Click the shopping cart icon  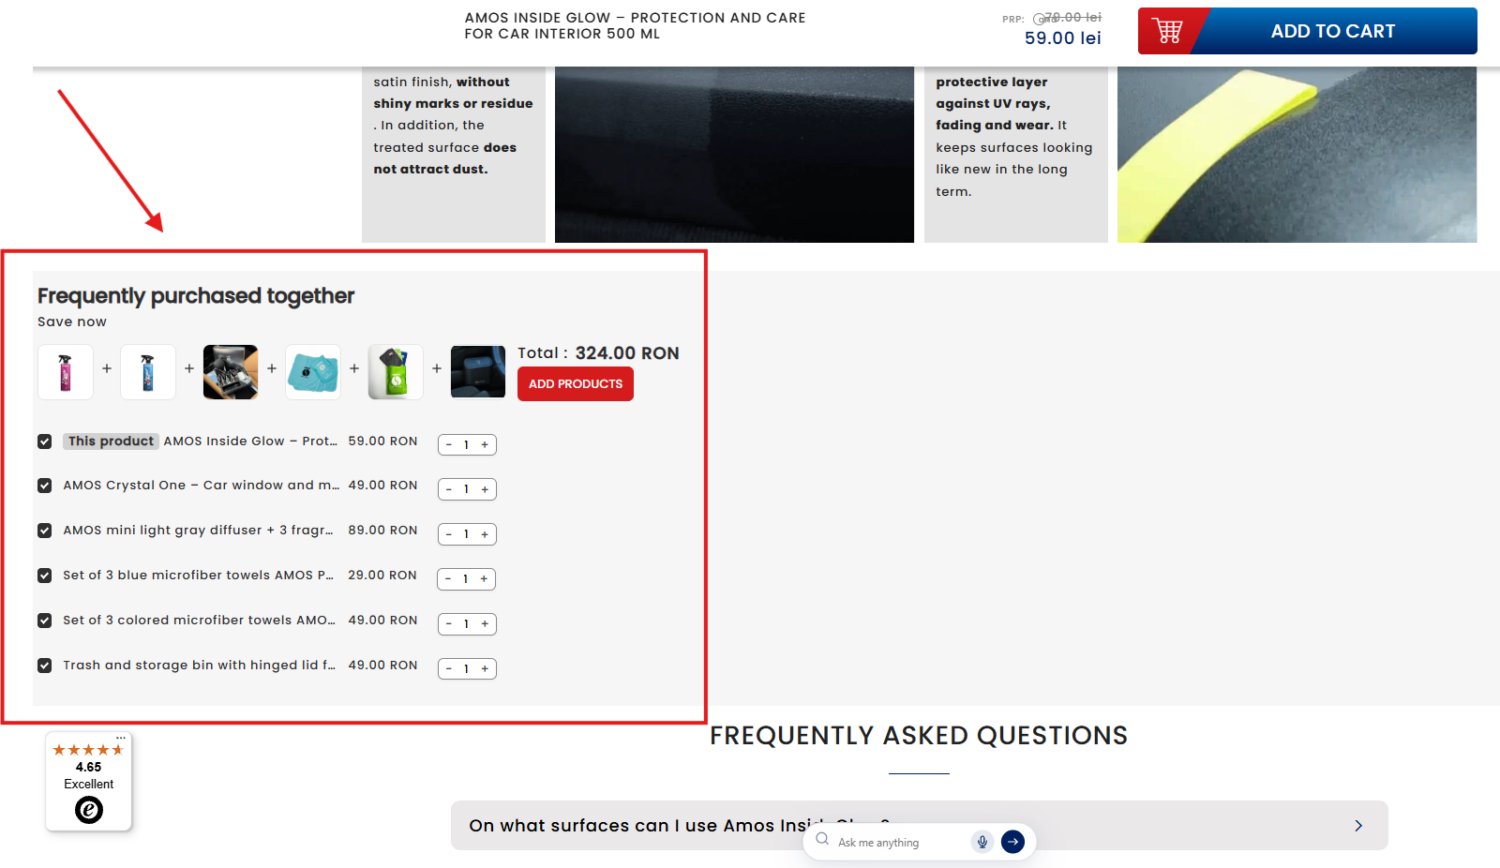coord(1167,31)
